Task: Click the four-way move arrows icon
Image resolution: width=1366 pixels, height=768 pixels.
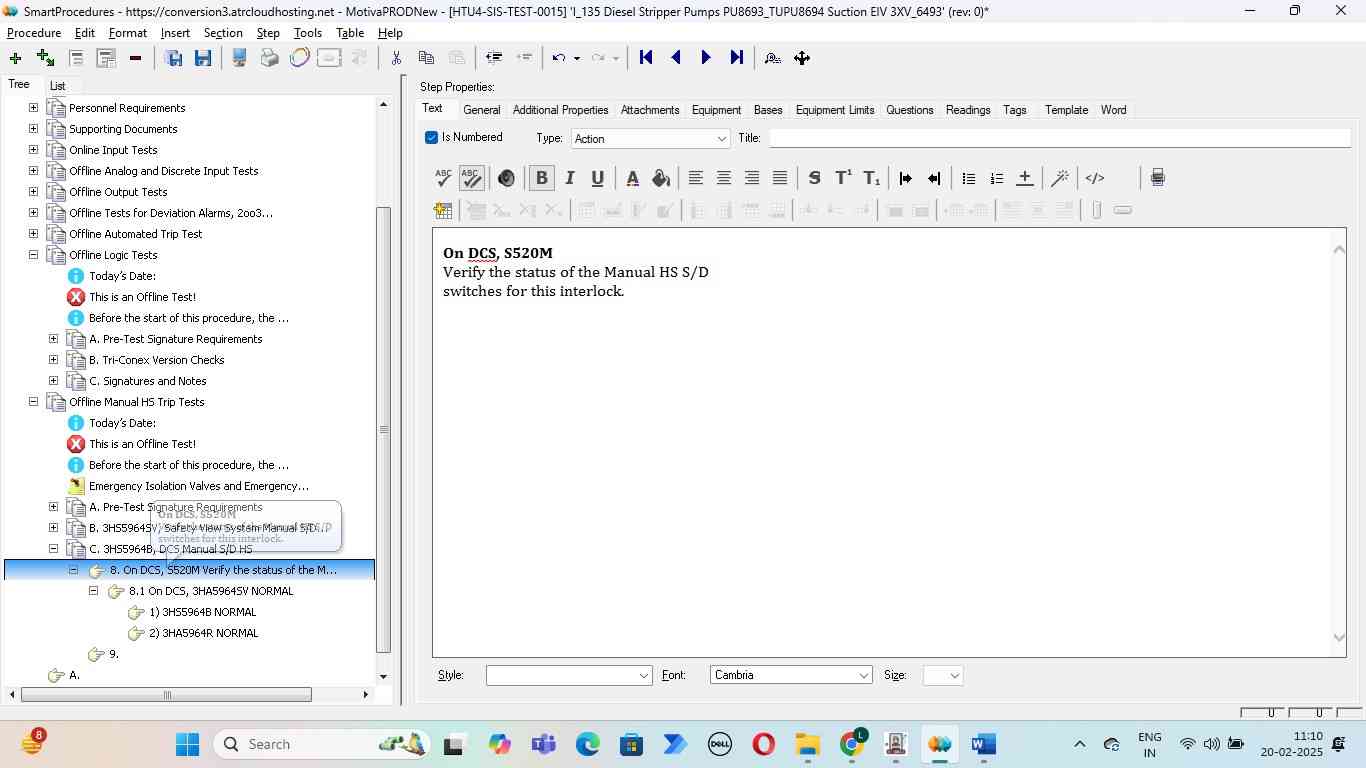Action: pos(802,58)
